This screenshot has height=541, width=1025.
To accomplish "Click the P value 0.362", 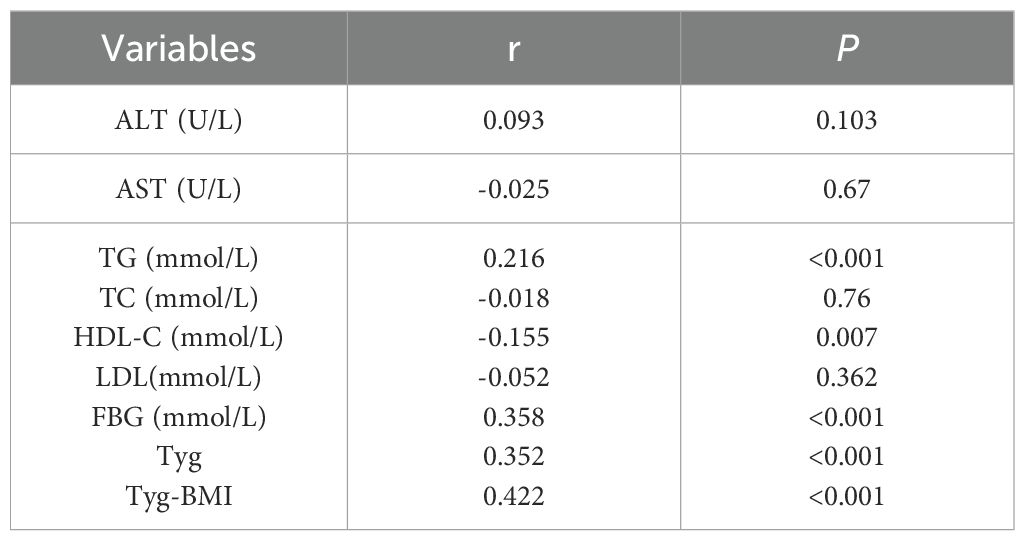I will pyautogui.click(x=847, y=377).
